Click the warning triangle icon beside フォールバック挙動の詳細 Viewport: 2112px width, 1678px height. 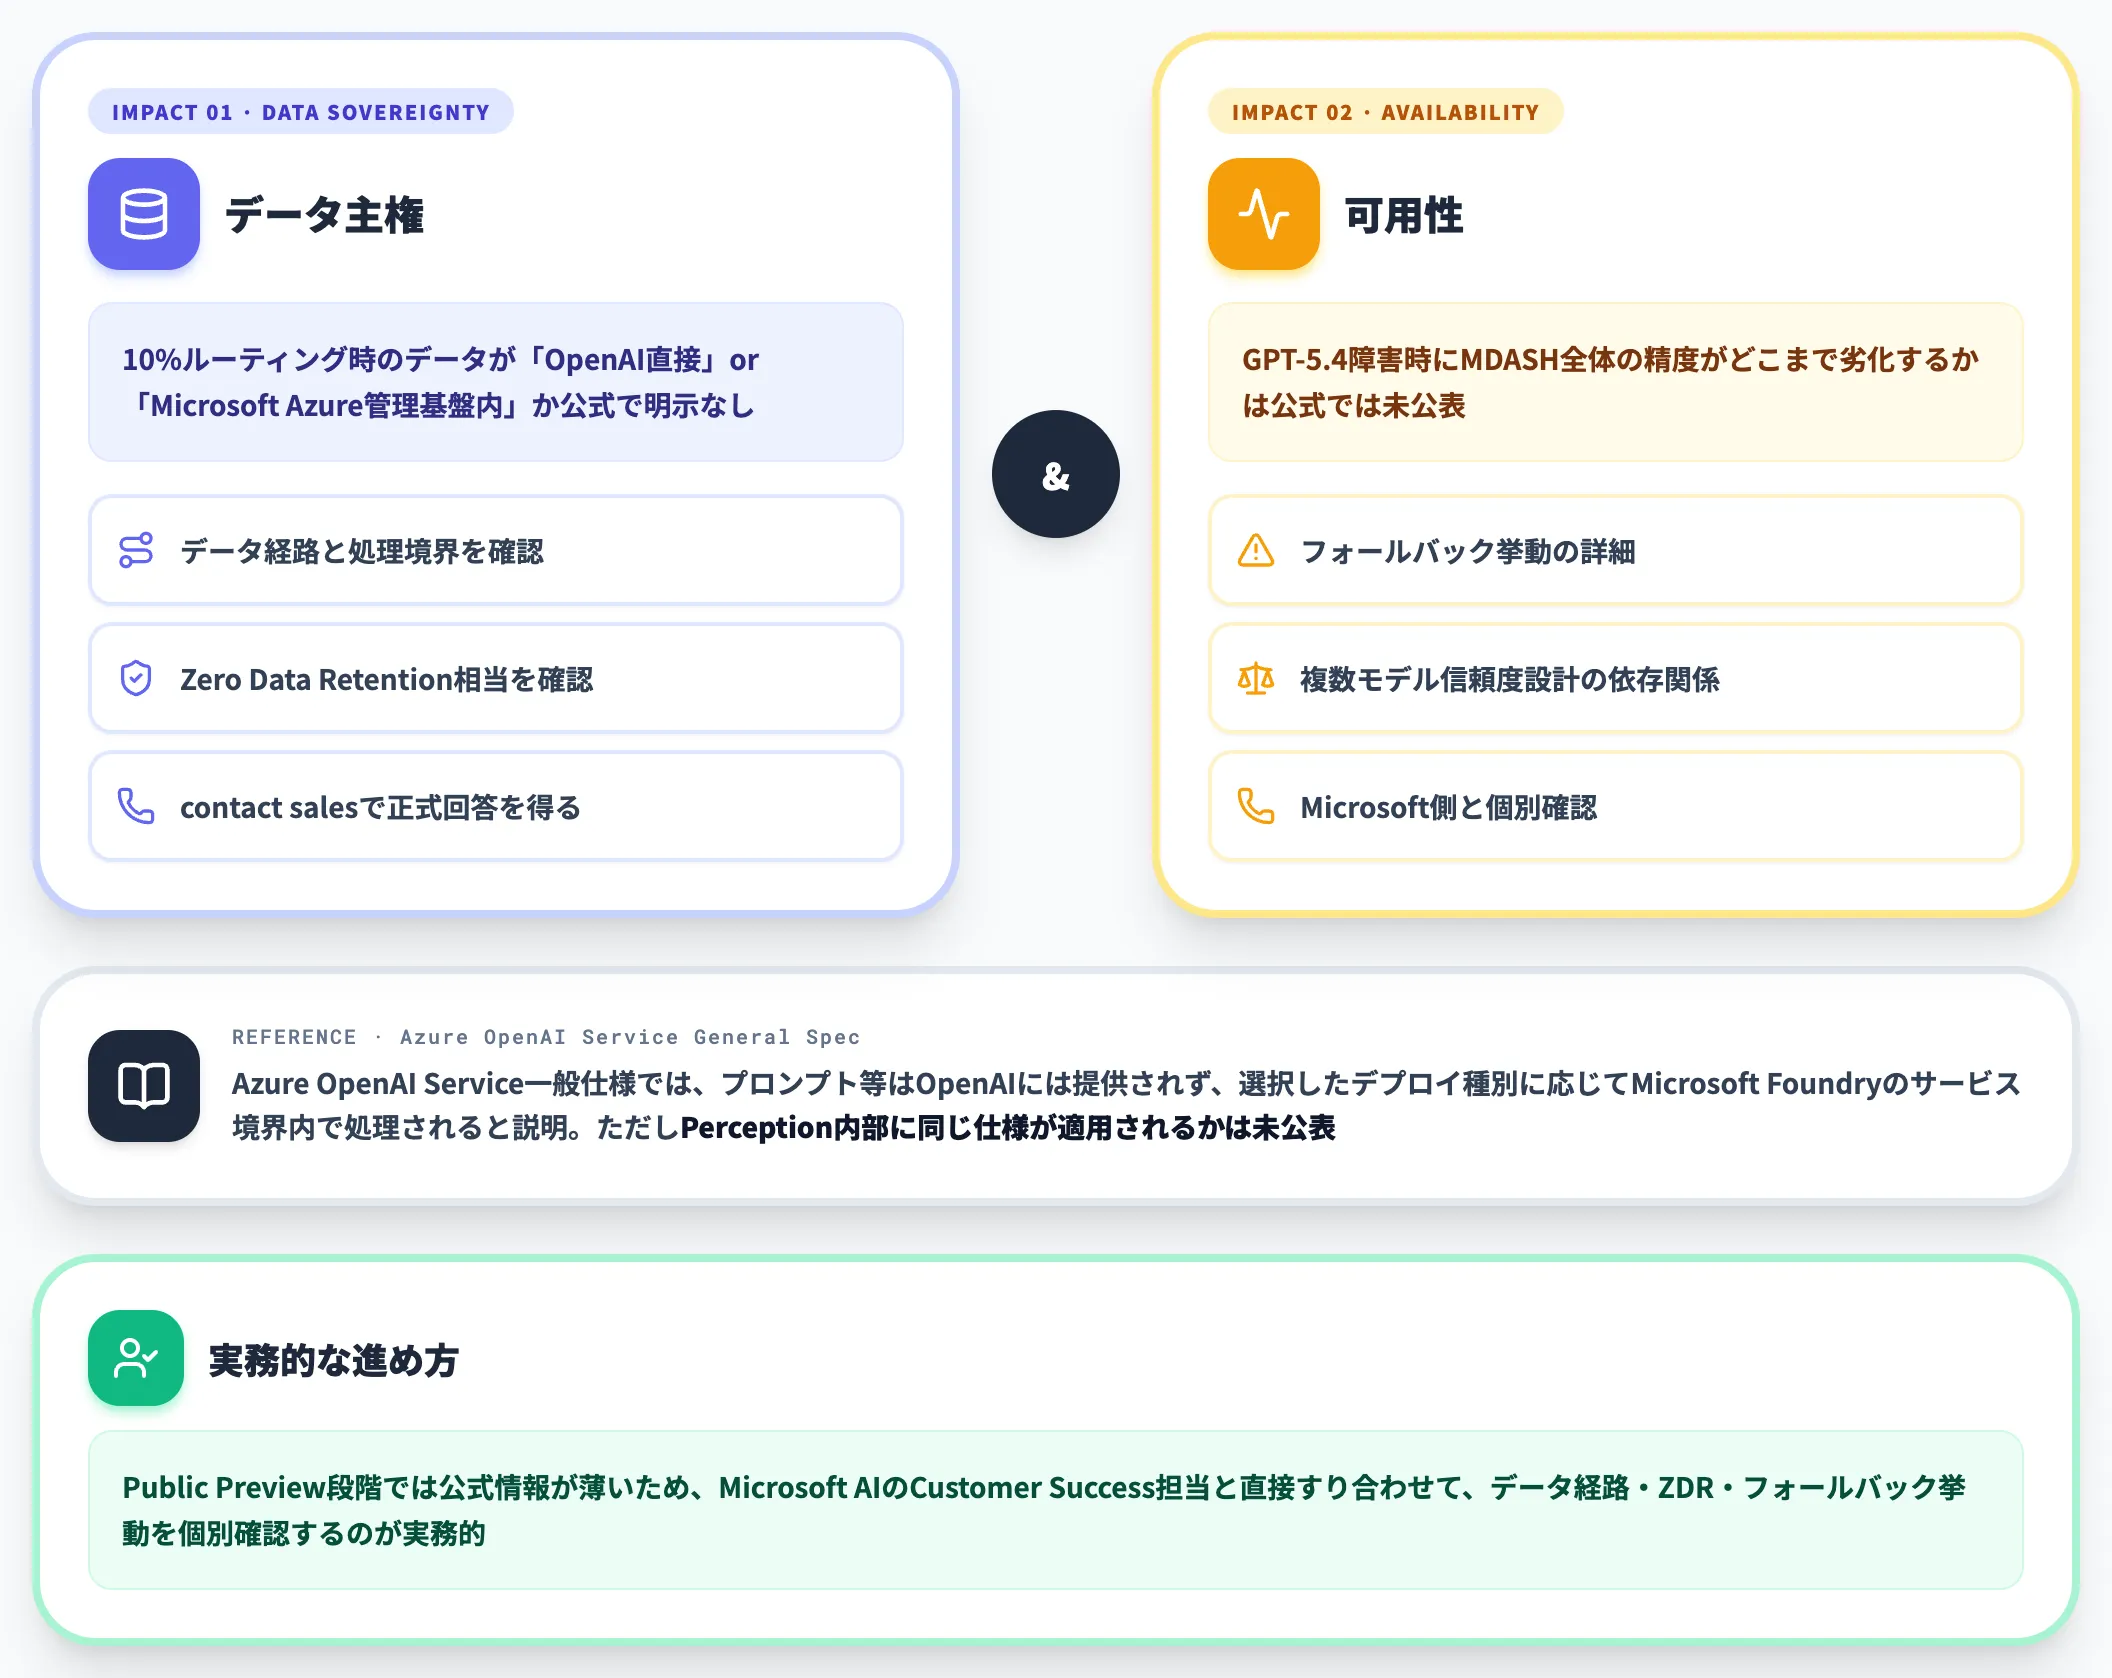(x=1256, y=550)
